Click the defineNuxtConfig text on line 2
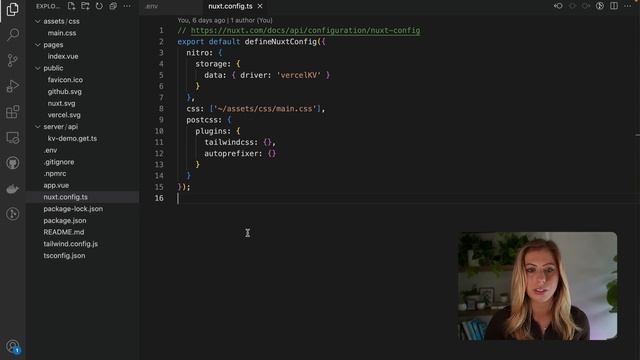The height and width of the screenshot is (360, 640). click(x=280, y=42)
